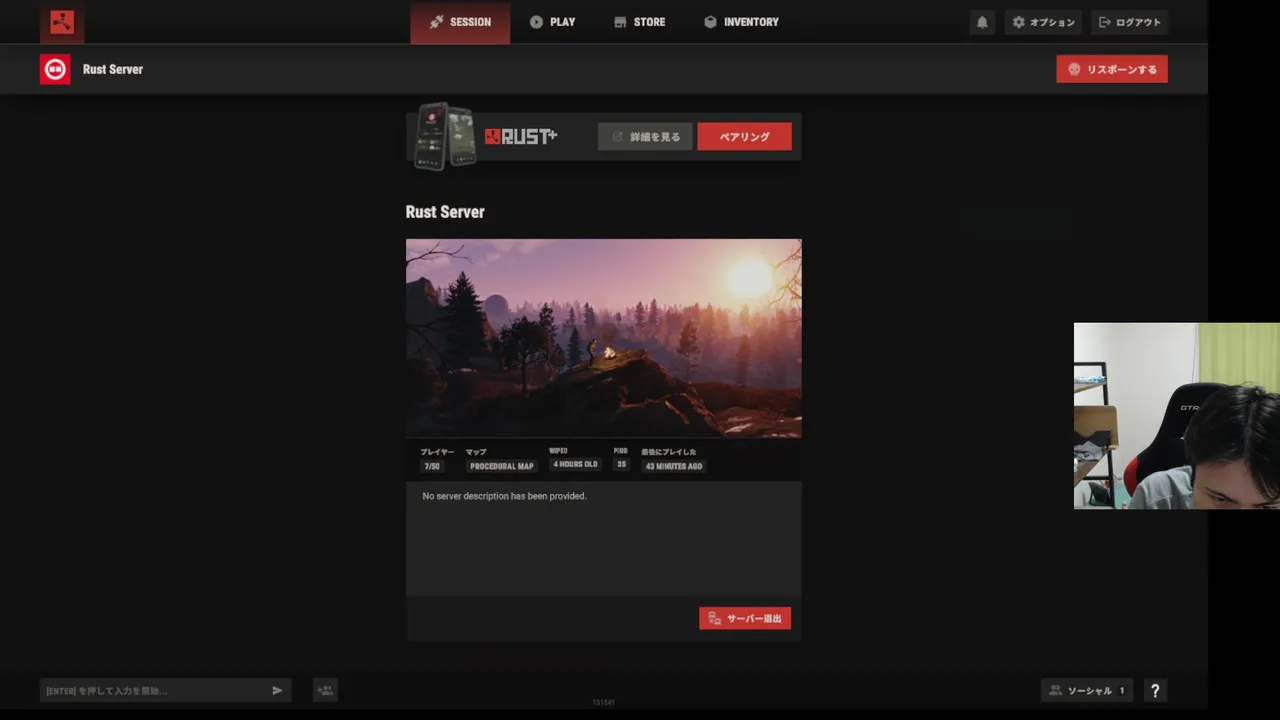Click the サーバー退出 button
1280x720 pixels.
point(745,618)
